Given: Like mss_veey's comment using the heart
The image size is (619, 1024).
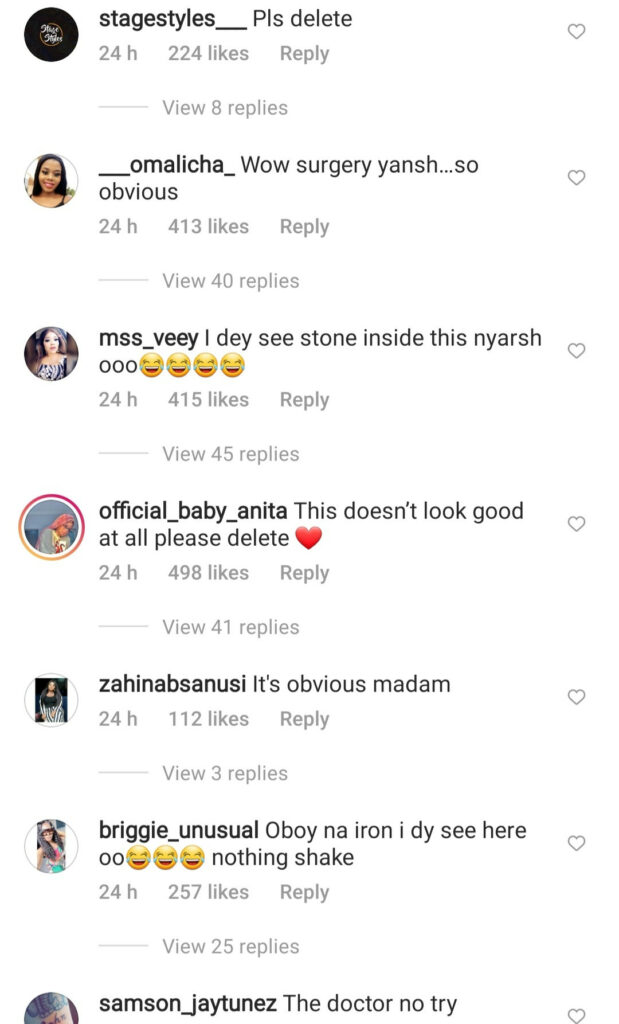Looking at the screenshot, I should [x=576, y=351].
